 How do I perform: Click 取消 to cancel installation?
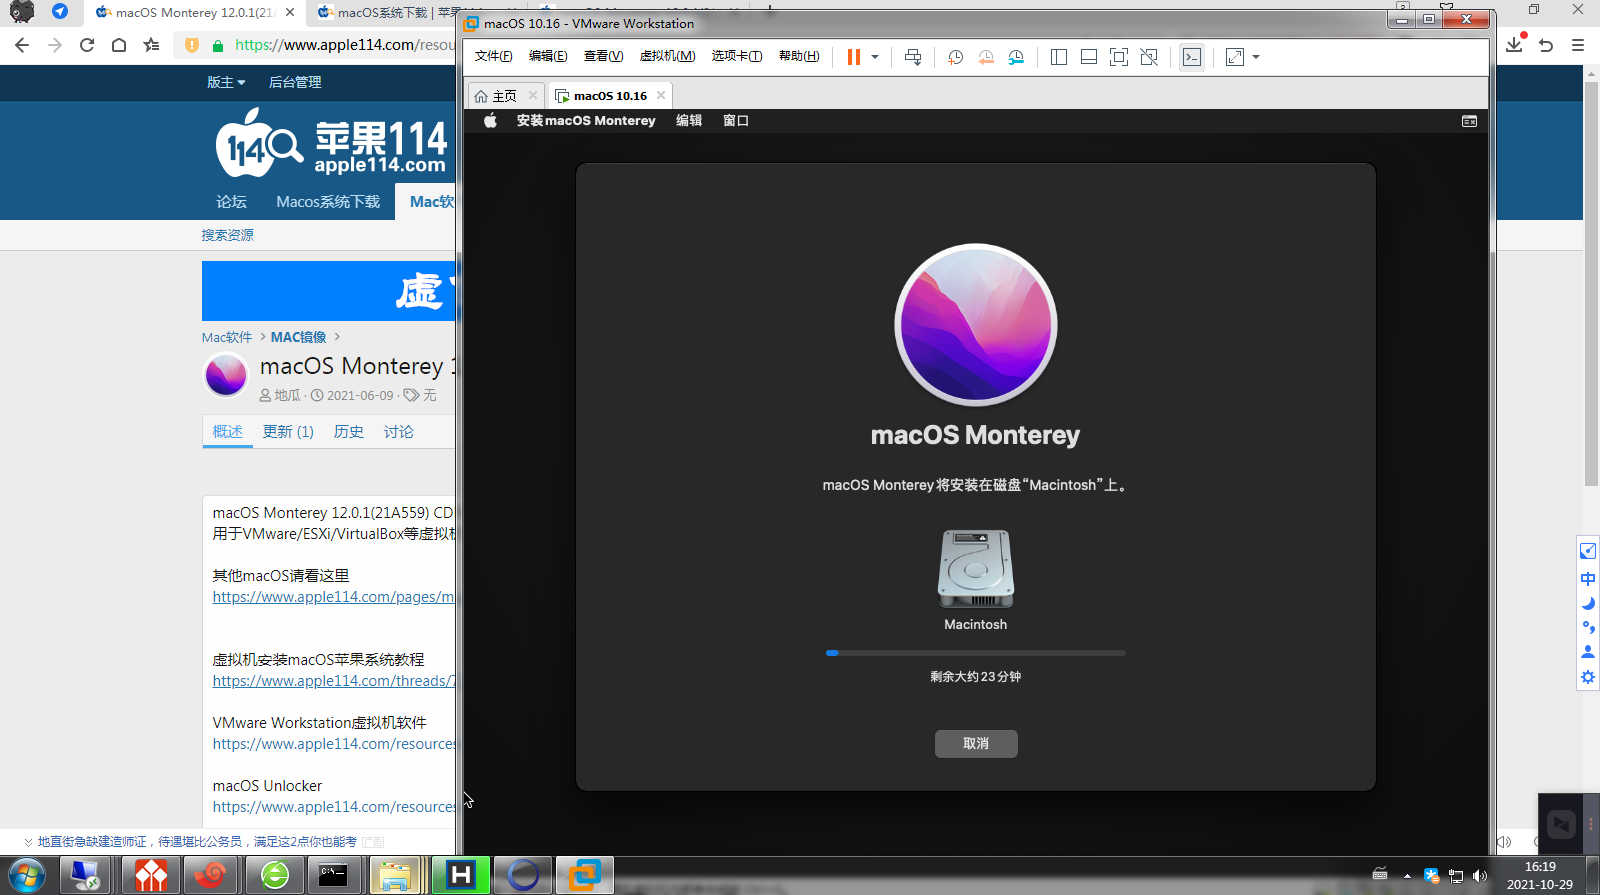point(976,744)
